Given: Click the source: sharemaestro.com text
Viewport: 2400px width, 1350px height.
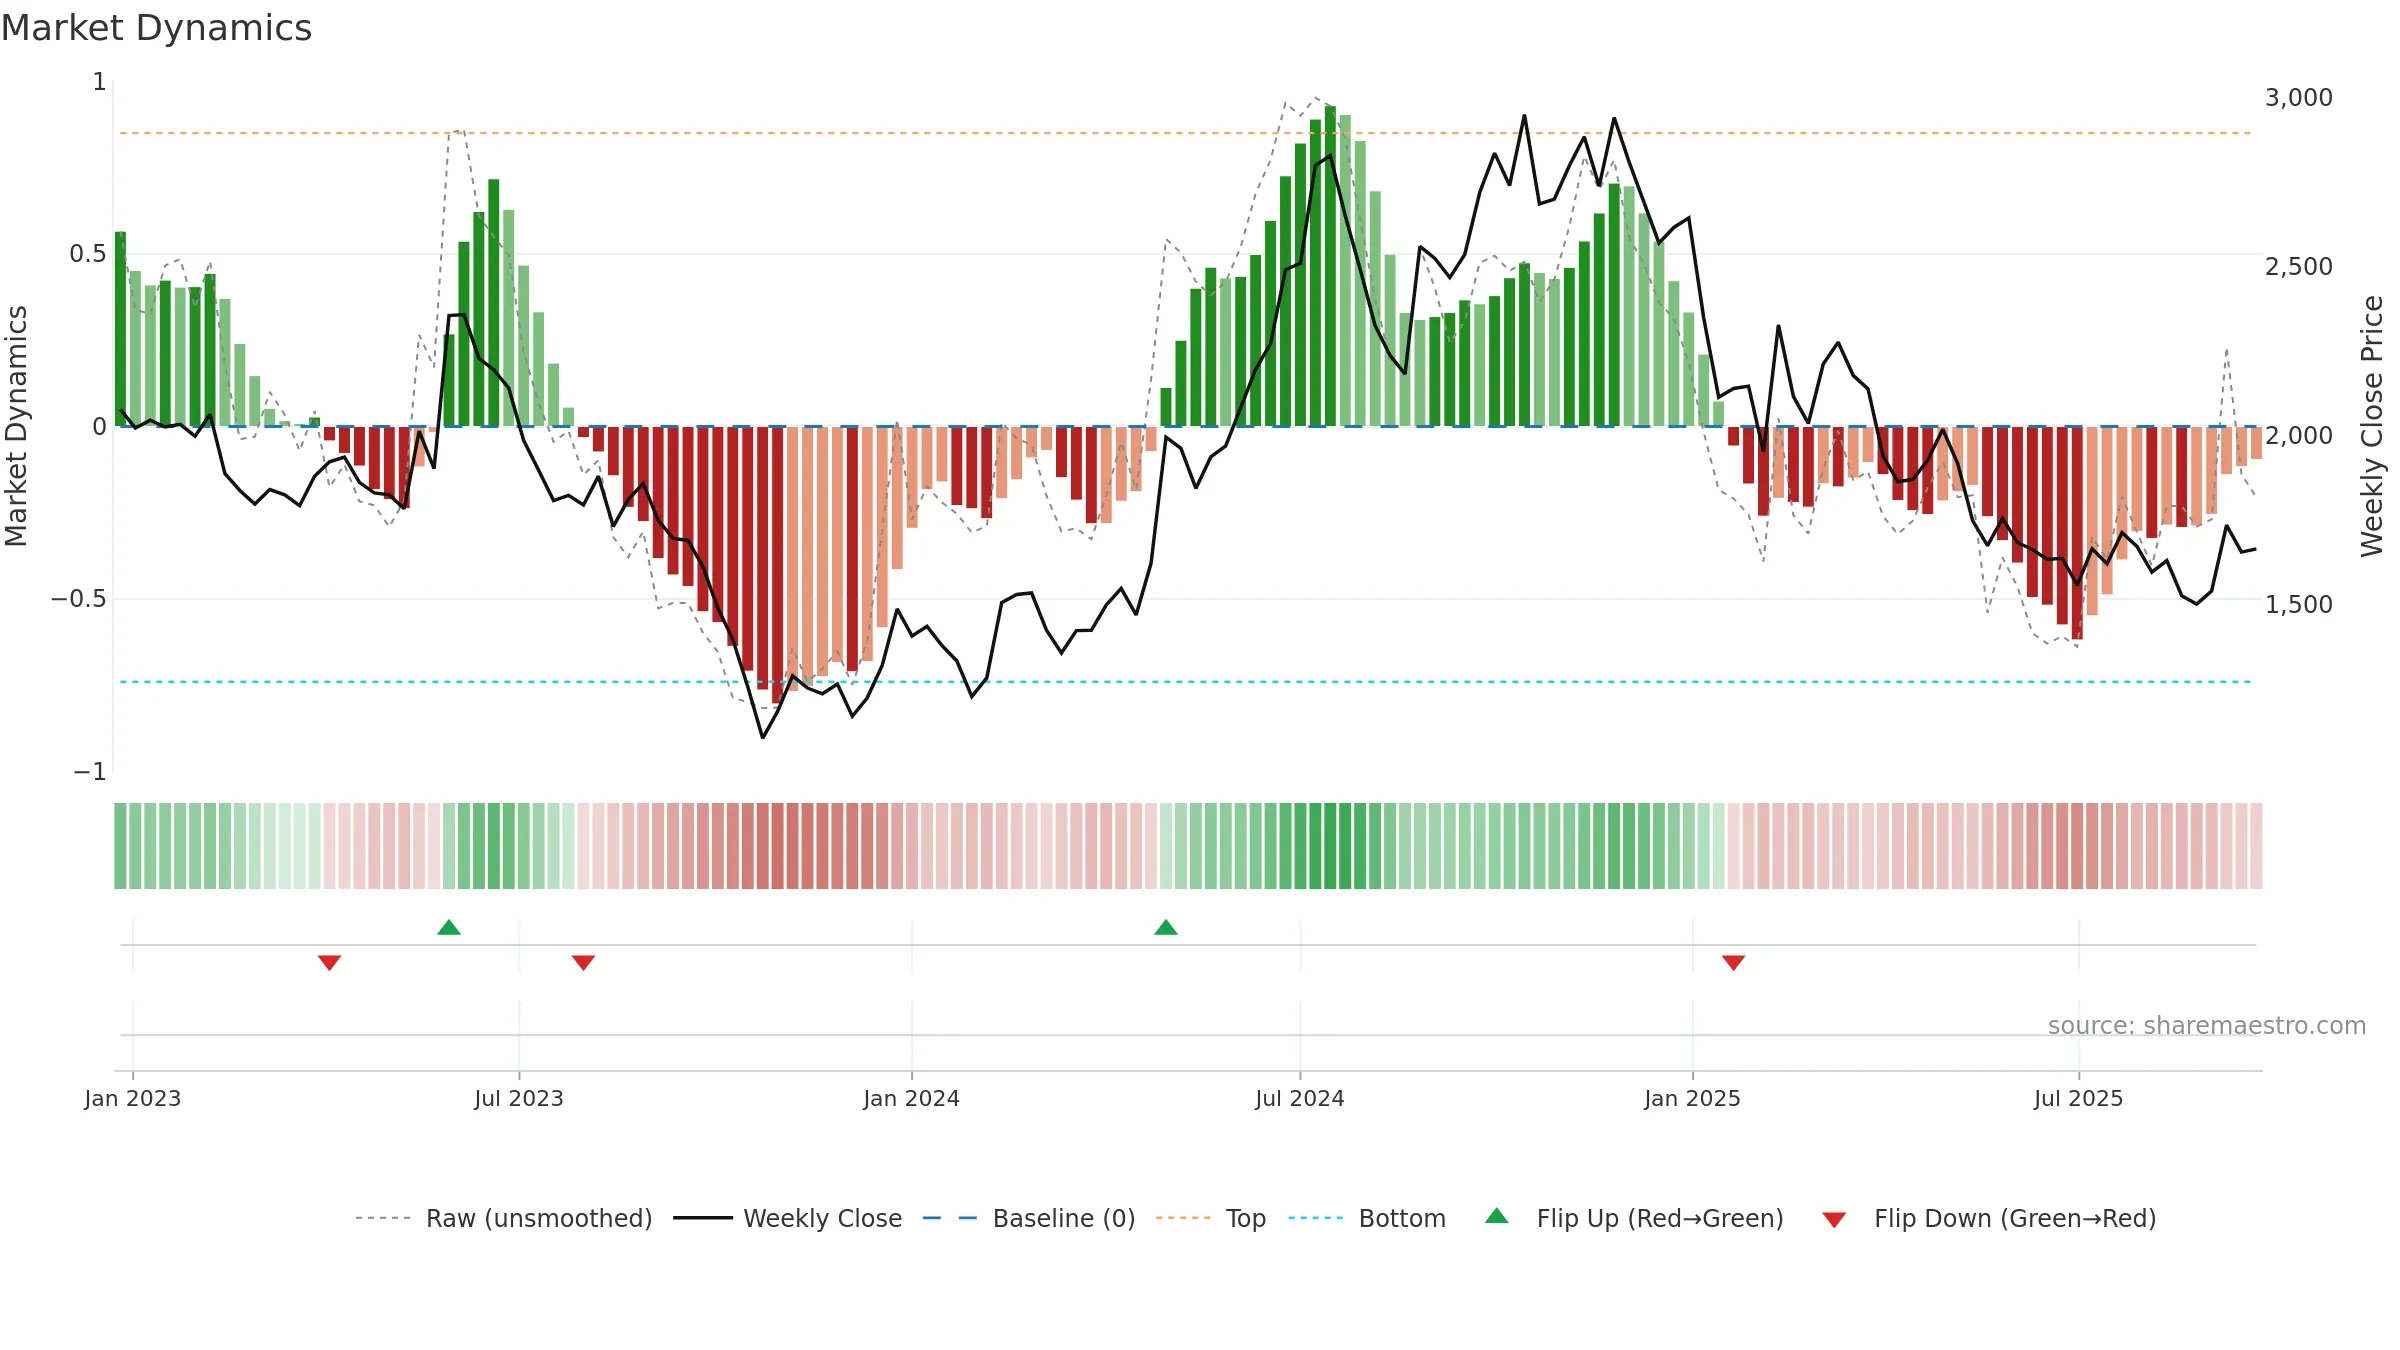Looking at the screenshot, I should (x=2207, y=1026).
